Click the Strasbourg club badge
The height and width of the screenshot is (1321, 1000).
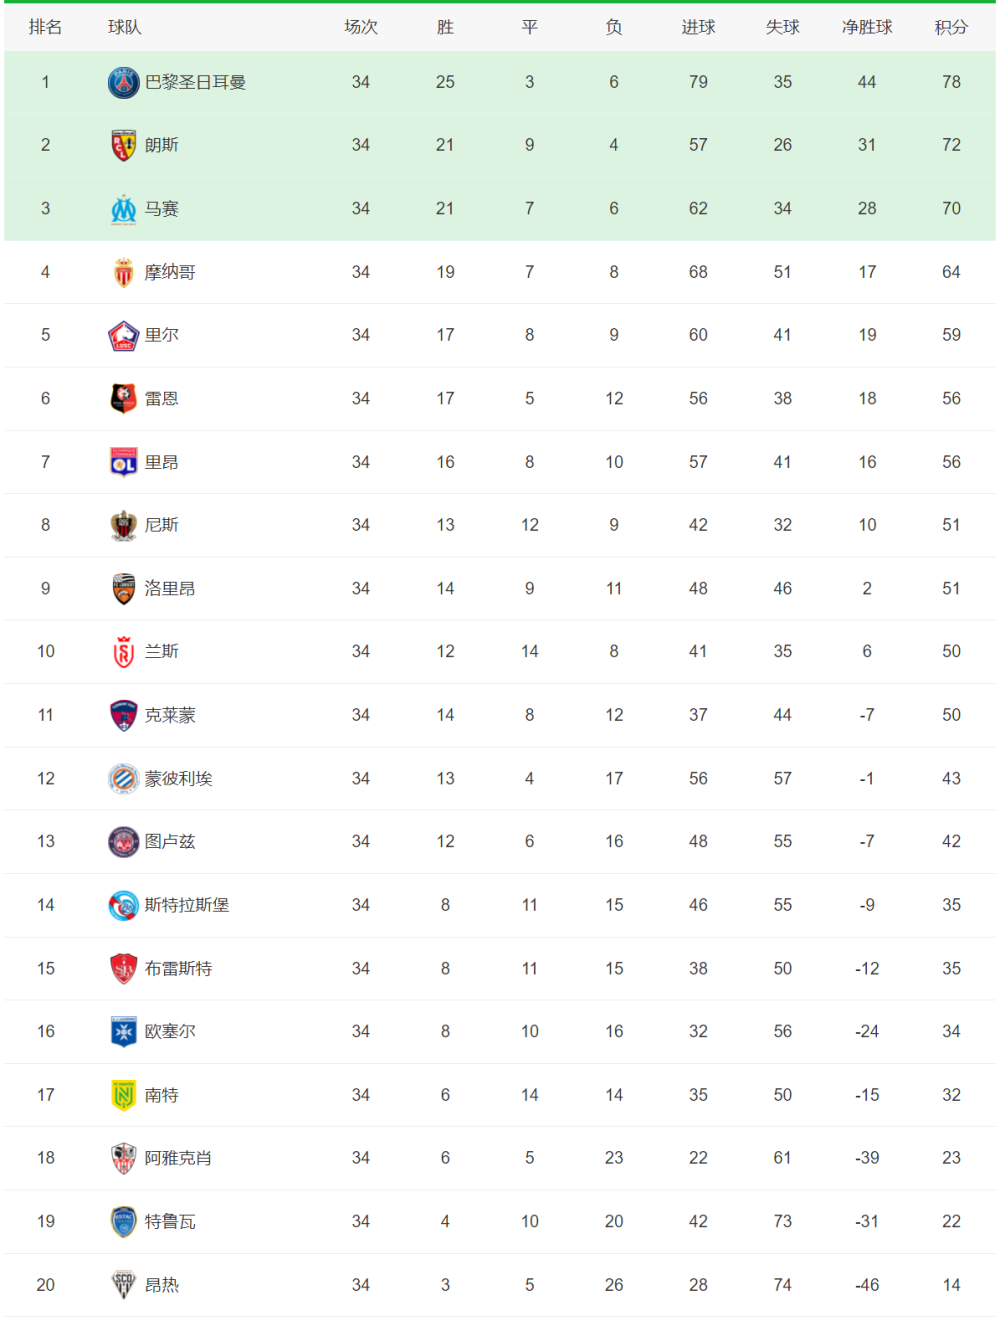123,905
